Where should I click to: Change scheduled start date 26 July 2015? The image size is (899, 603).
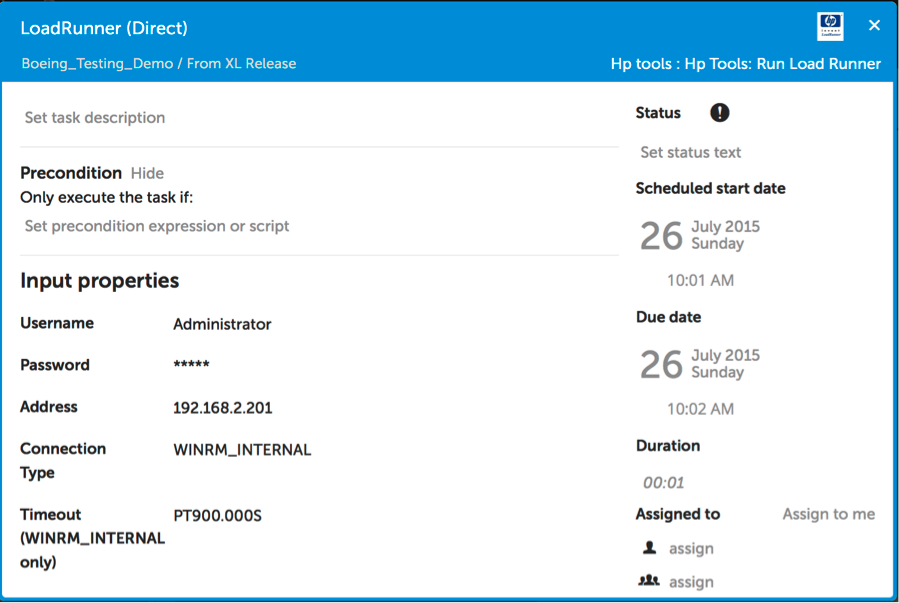[699, 236]
